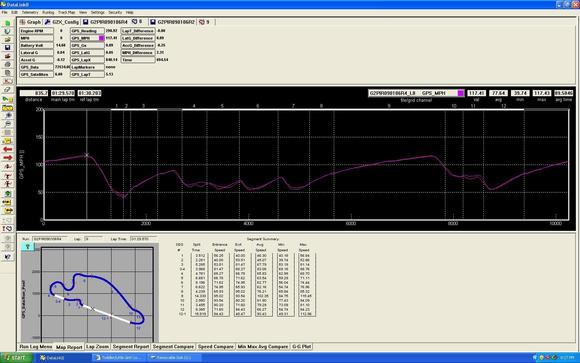Click purple swatch in graph header channel box

tap(461, 93)
